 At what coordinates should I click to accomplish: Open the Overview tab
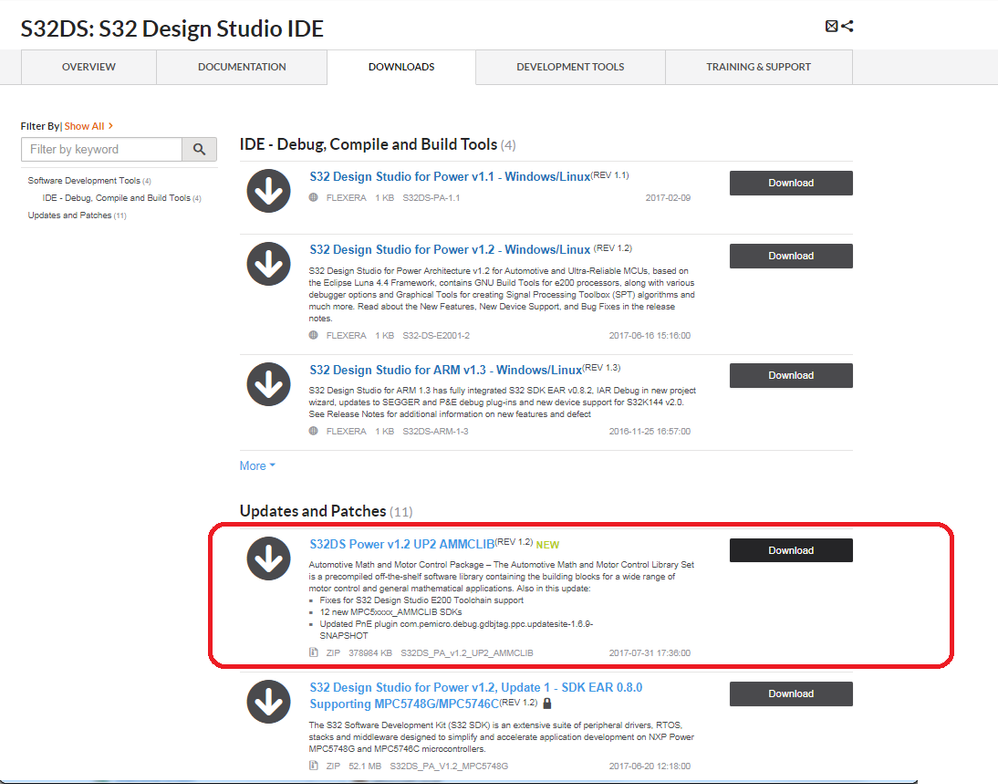pos(88,67)
